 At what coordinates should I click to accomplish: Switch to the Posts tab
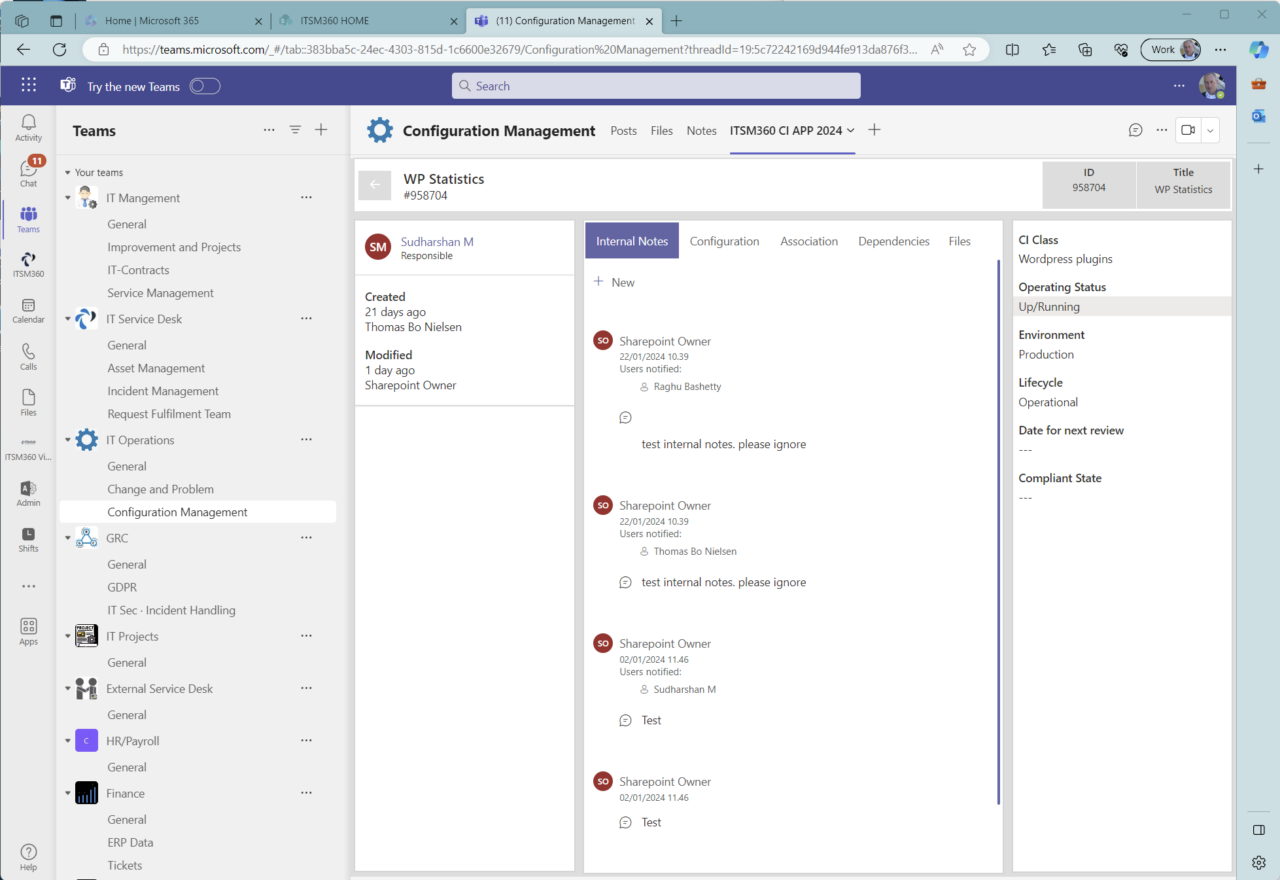[x=623, y=130]
